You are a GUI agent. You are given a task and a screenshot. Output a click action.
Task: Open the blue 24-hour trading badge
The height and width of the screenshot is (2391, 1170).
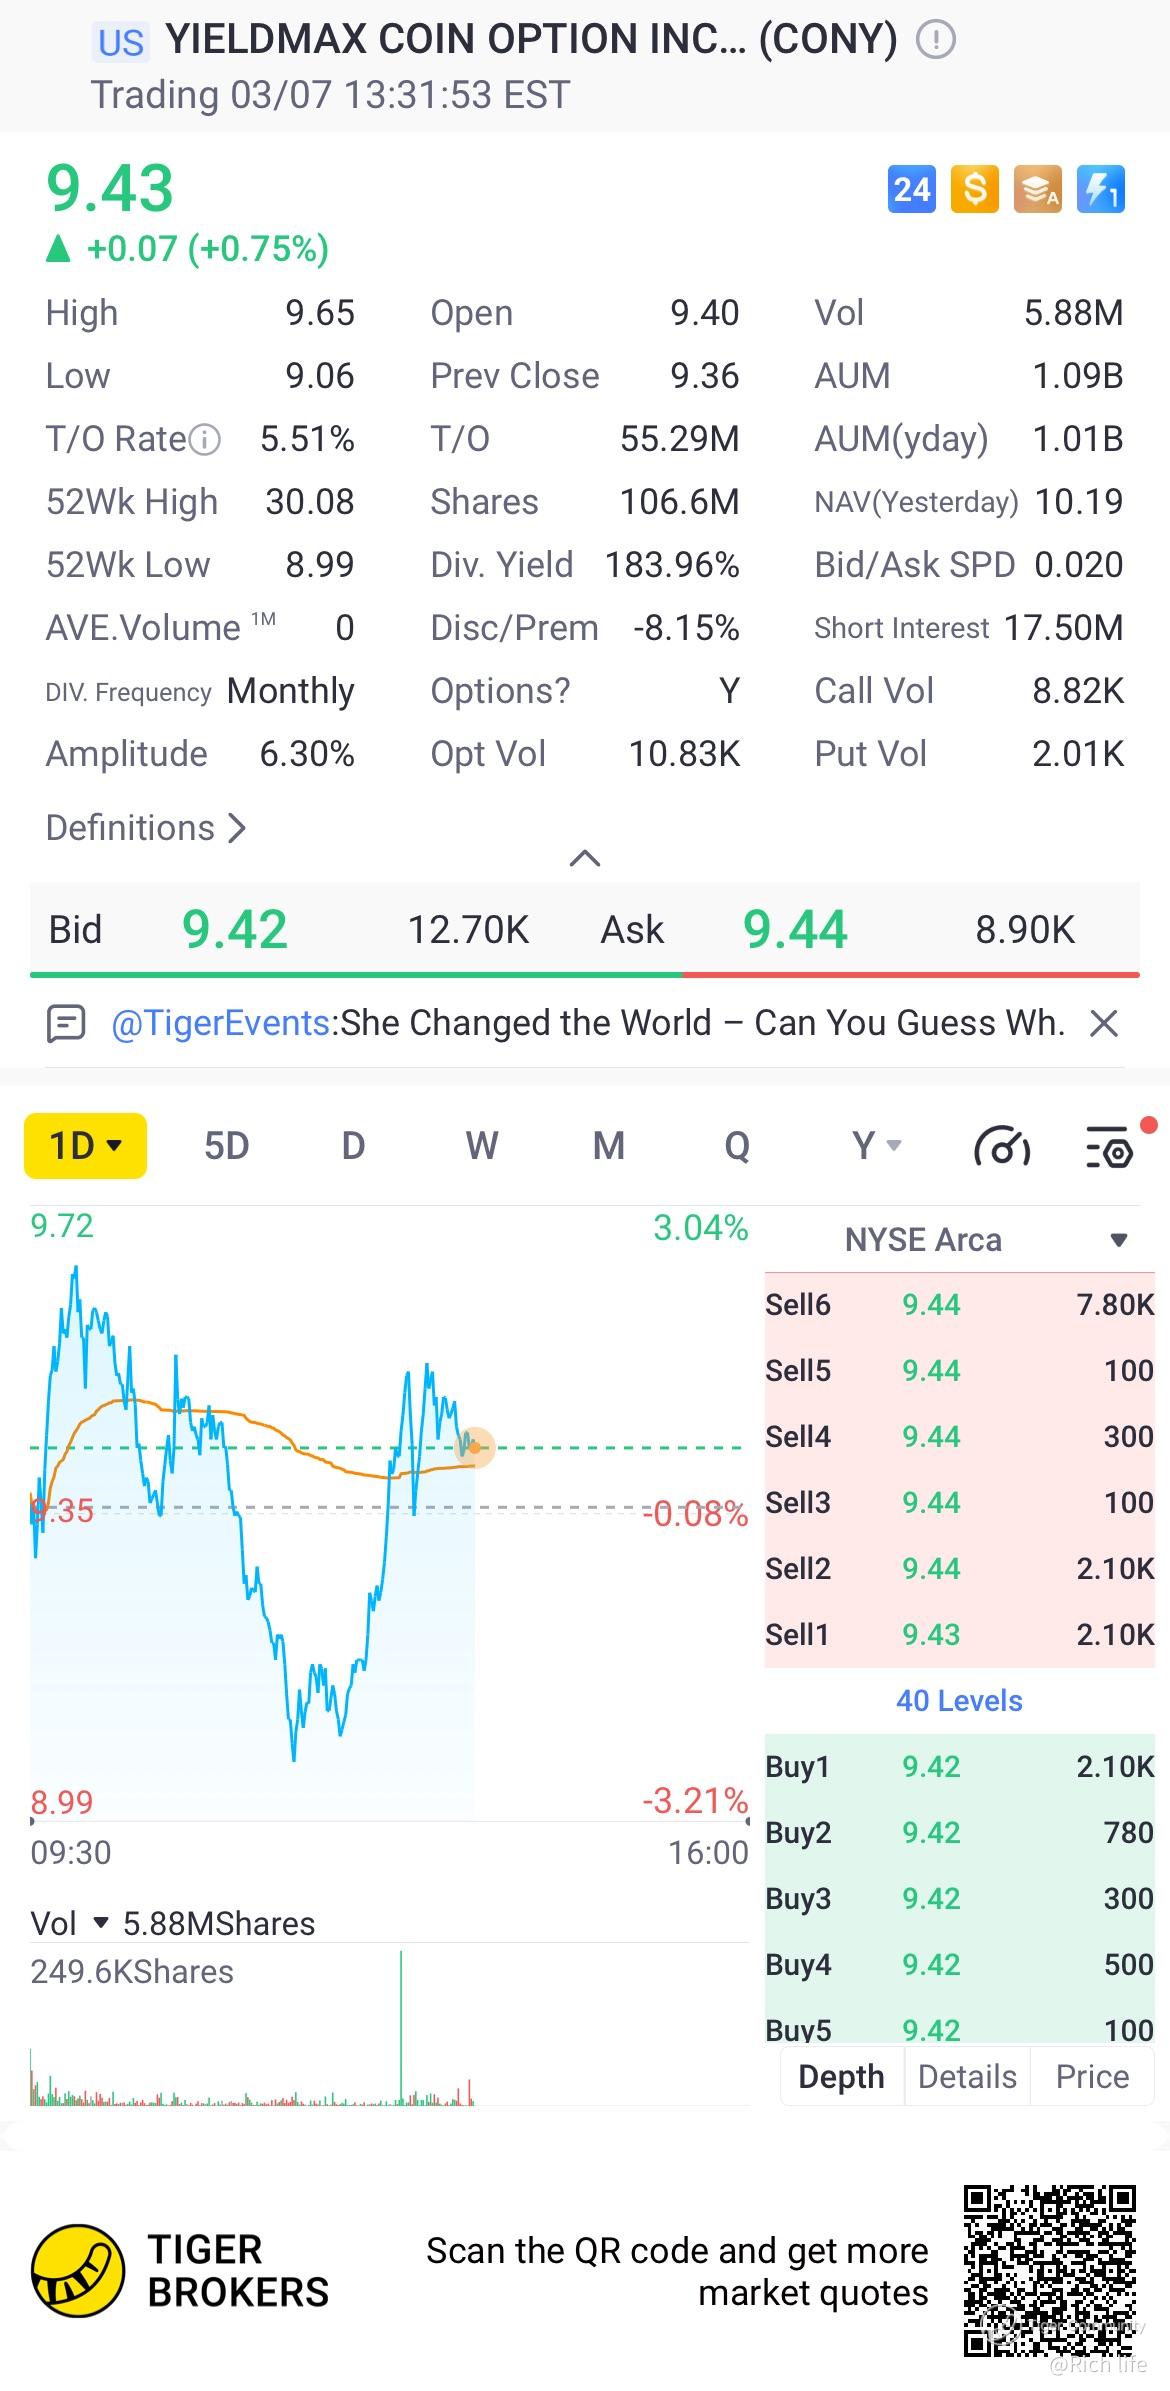pyautogui.click(x=911, y=189)
